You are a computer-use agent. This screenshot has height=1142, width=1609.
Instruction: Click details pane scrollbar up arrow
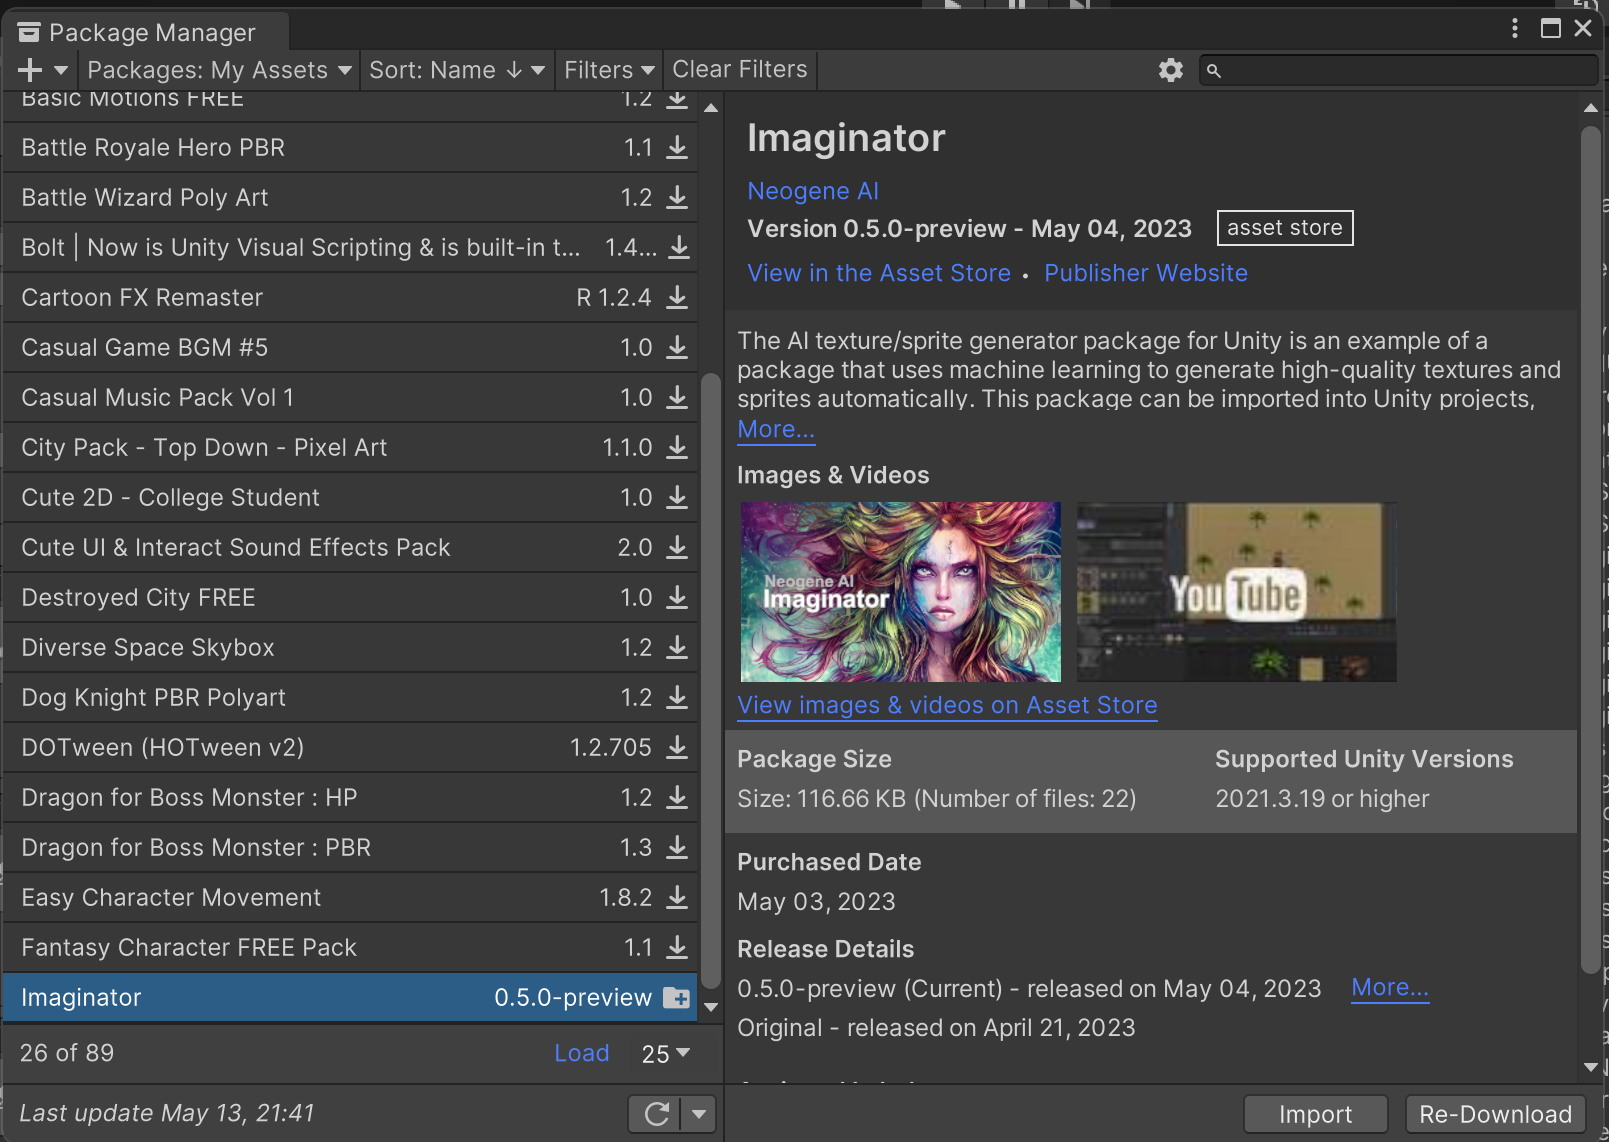pos(1591,108)
